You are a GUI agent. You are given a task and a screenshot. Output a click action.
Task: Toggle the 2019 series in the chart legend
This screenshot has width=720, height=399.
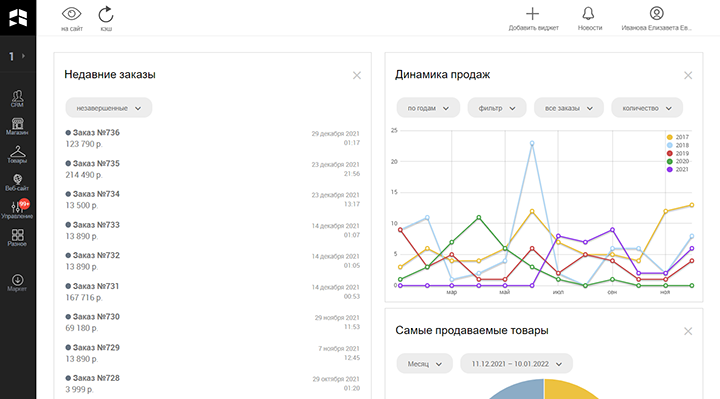[678, 153]
